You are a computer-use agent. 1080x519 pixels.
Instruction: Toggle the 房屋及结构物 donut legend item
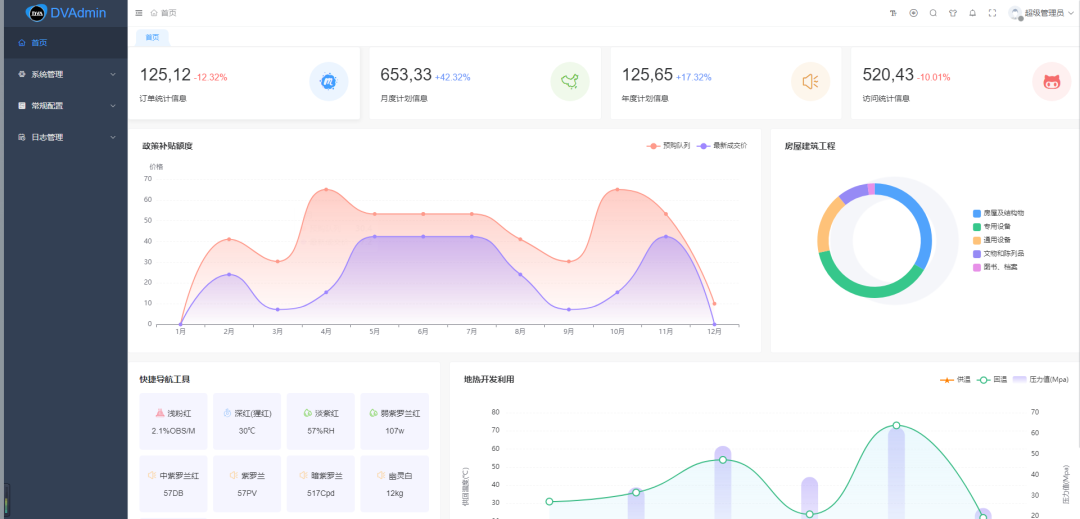[999, 213]
